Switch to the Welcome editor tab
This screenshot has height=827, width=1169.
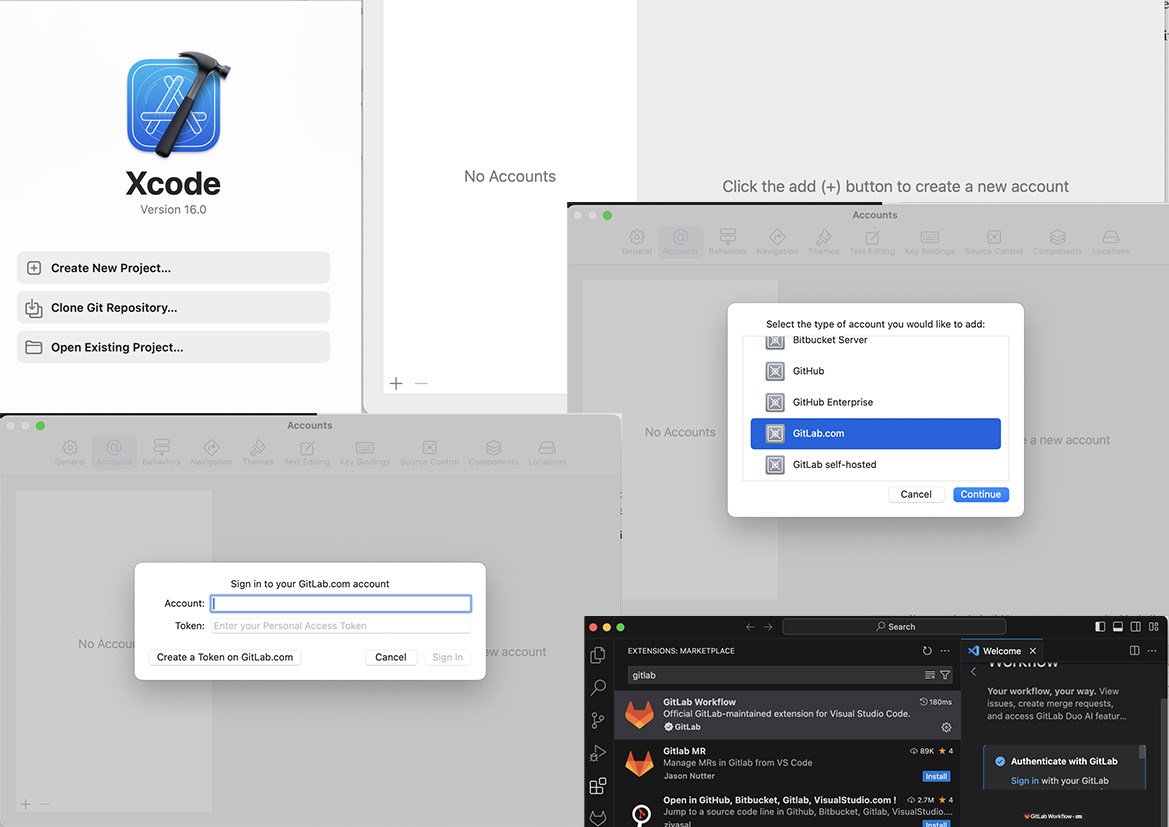click(x=1001, y=651)
